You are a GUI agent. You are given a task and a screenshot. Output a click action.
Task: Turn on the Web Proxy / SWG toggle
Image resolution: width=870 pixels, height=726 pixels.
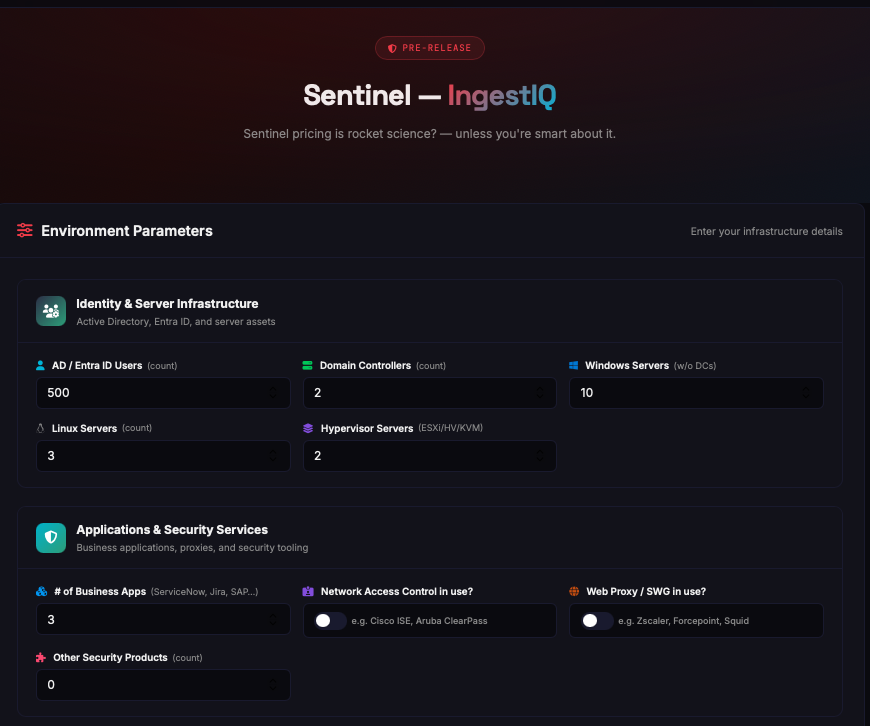tap(597, 621)
